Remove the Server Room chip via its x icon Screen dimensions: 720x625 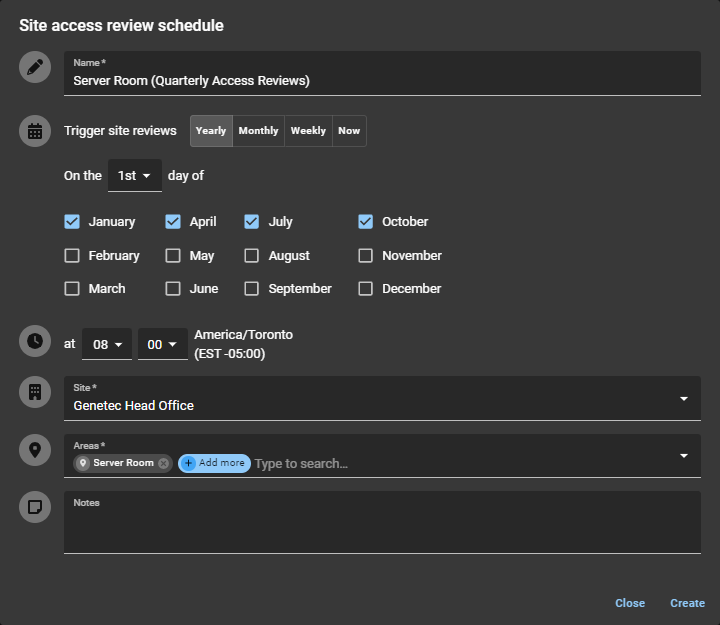point(163,463)
